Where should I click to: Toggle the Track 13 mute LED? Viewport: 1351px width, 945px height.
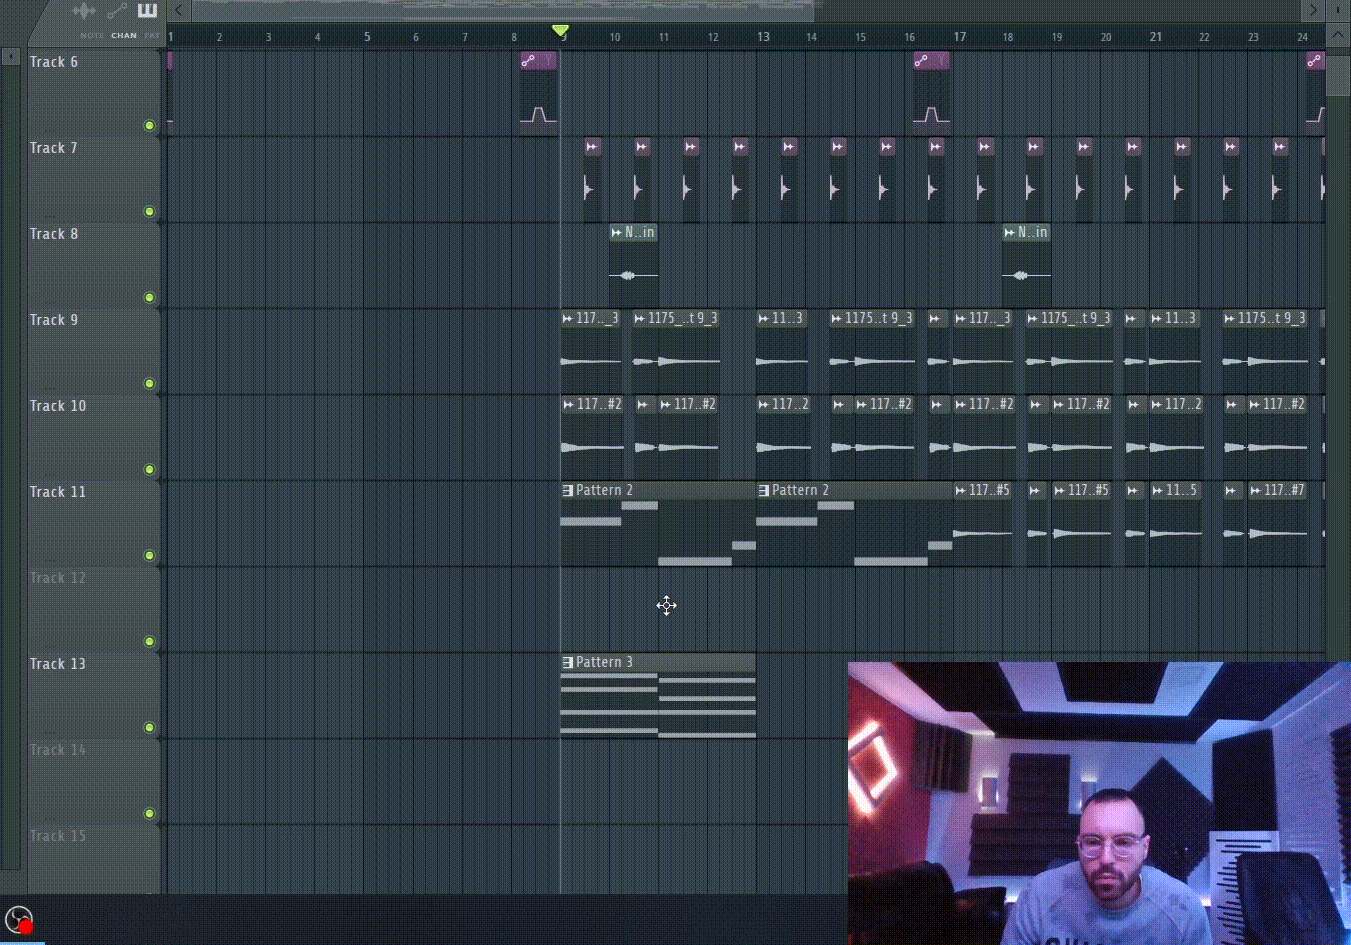click(149, 728)
